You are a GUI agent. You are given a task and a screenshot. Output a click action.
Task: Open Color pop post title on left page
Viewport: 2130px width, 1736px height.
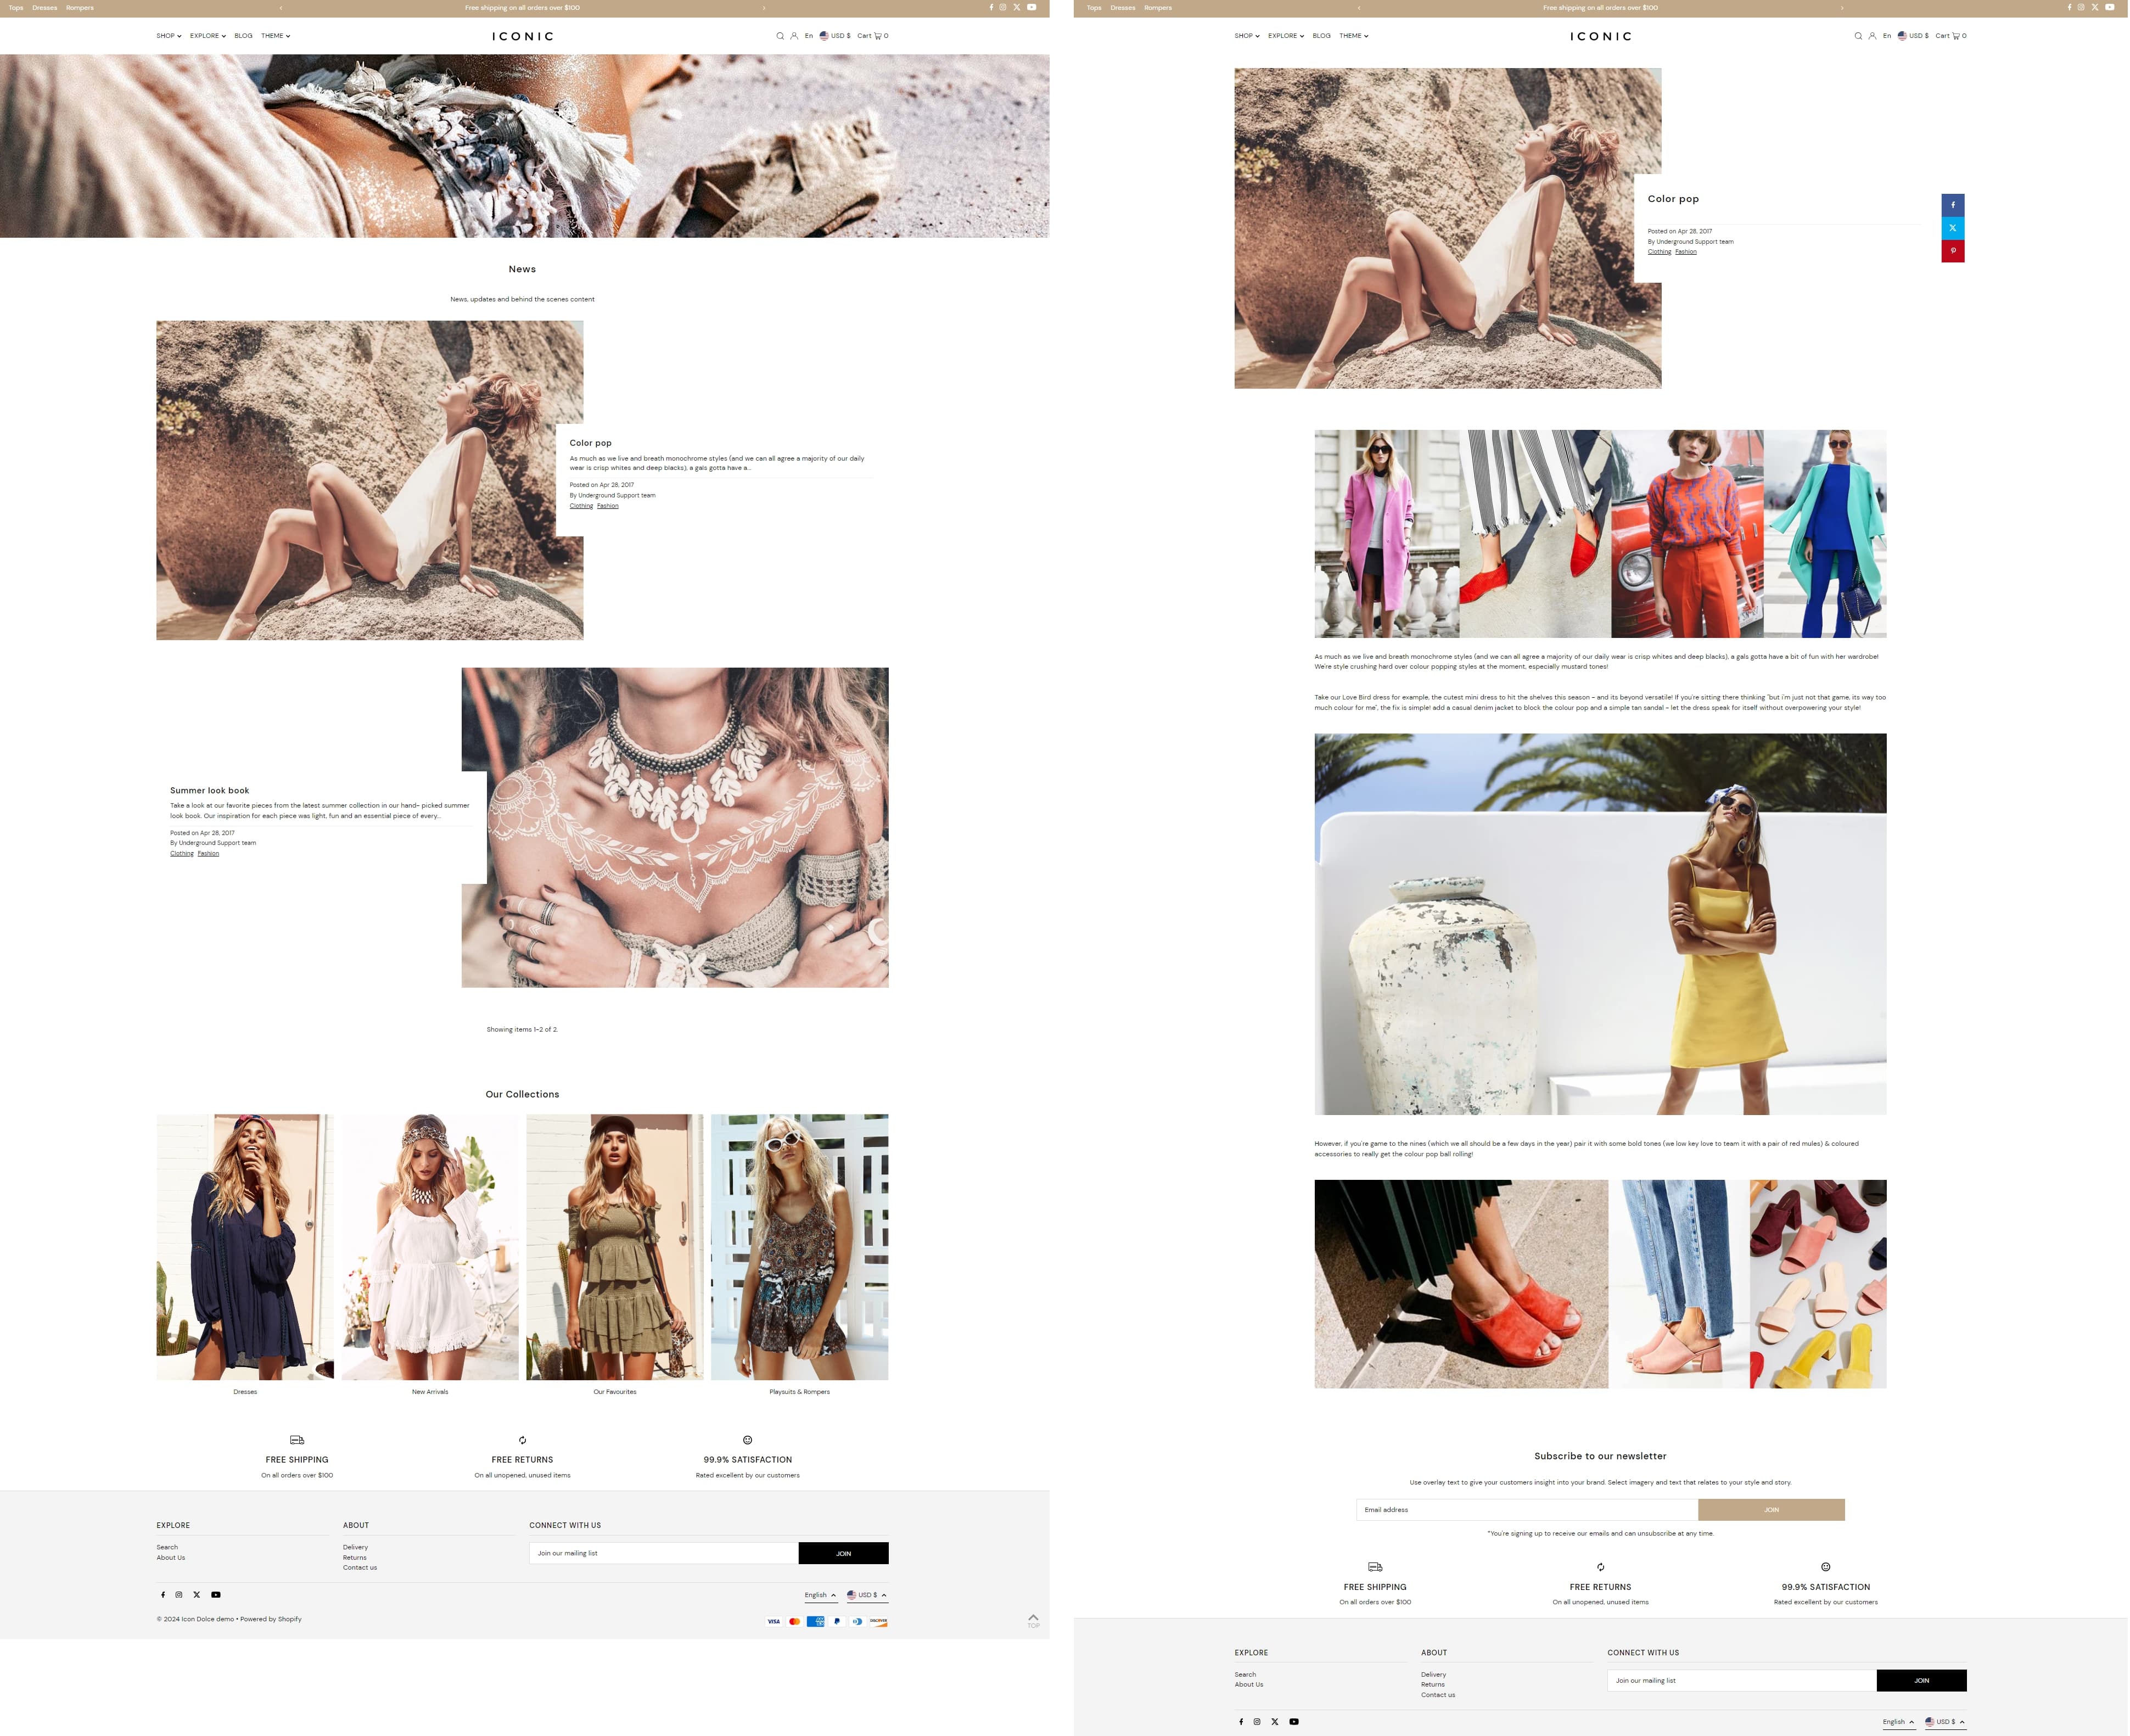coord(590,443)
